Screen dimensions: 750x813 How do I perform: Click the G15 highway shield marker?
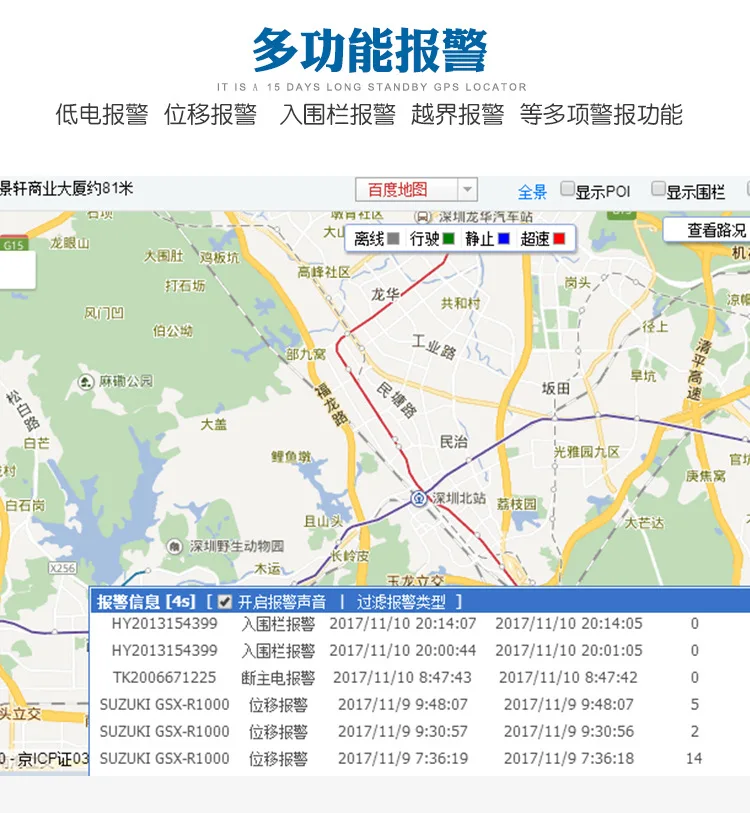(x=14, y=244)
